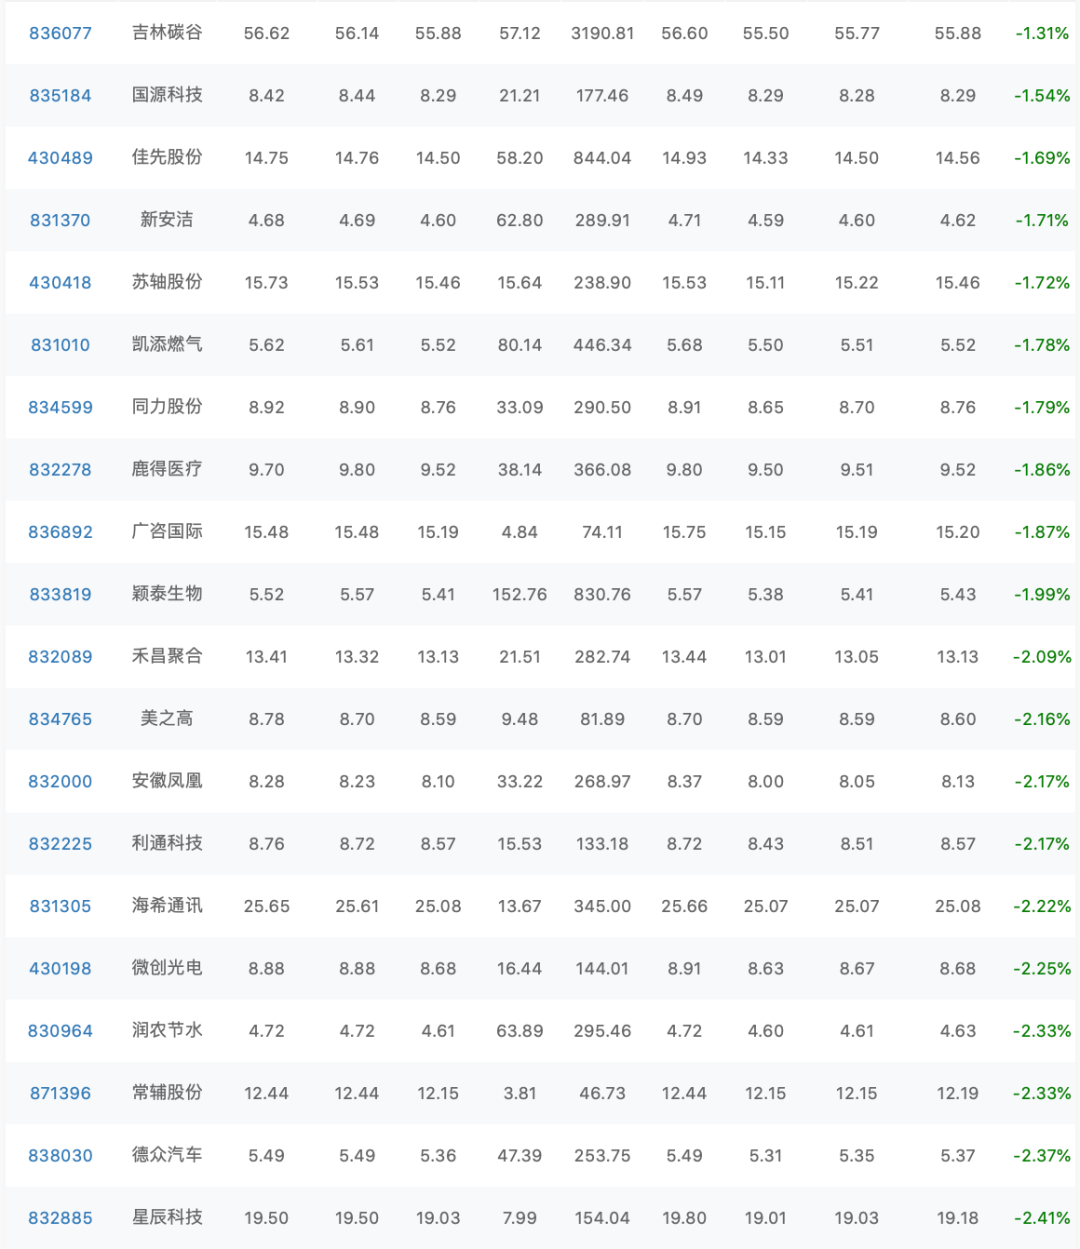Select stock name 凯添燃气
1080x1249 pixels.
[x=167, y=344]
